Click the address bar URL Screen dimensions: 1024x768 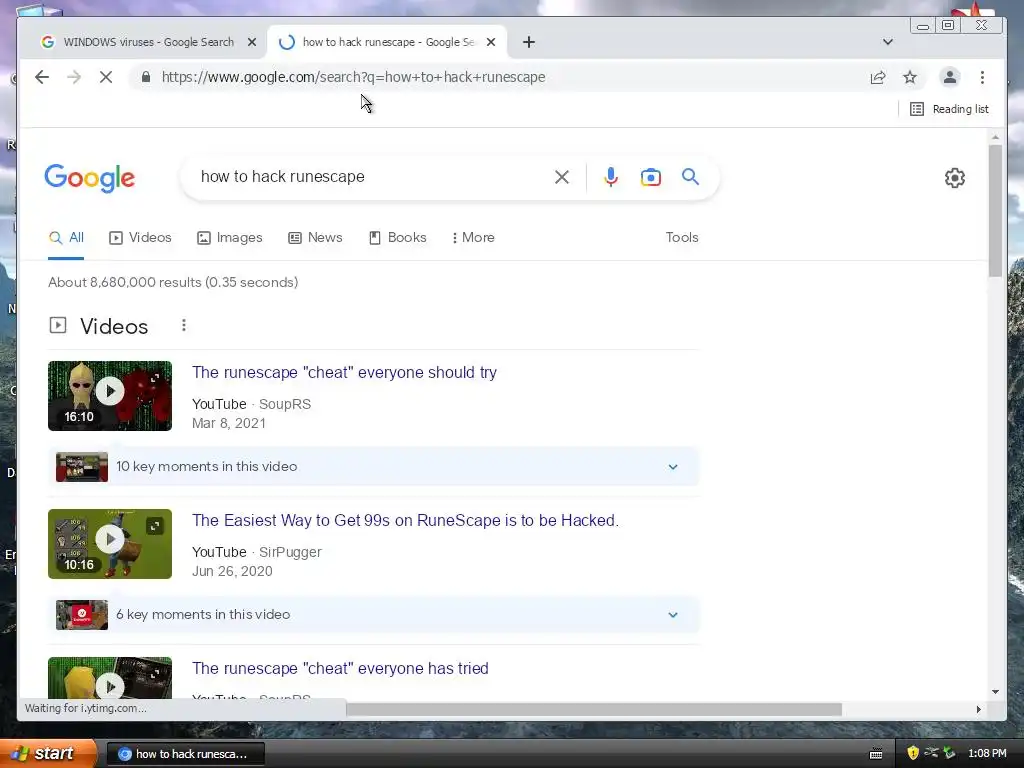353,77
